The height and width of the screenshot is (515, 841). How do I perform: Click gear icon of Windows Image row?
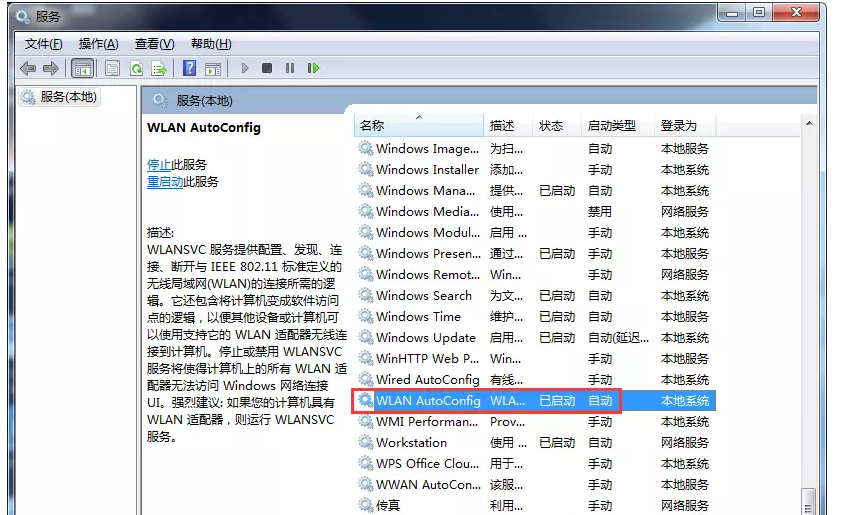tap(366, 148)
